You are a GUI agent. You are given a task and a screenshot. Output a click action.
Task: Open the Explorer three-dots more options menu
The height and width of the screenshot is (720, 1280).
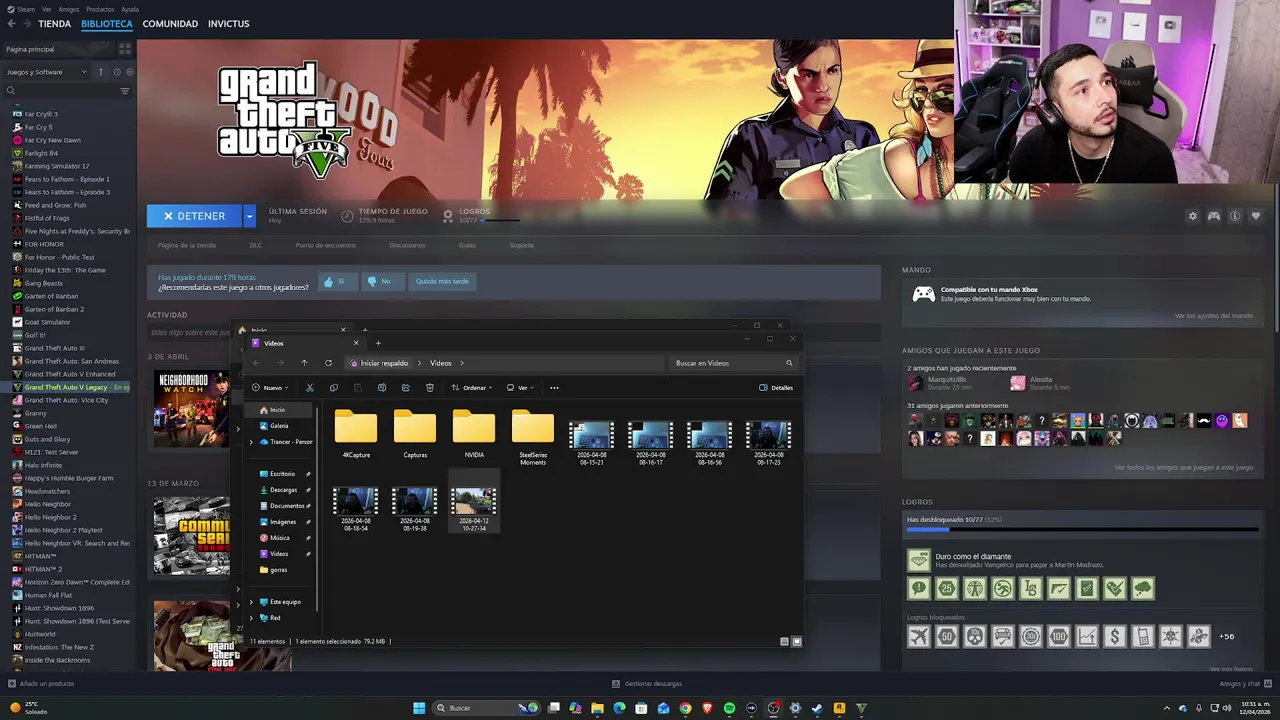click(x=554, y=388)
